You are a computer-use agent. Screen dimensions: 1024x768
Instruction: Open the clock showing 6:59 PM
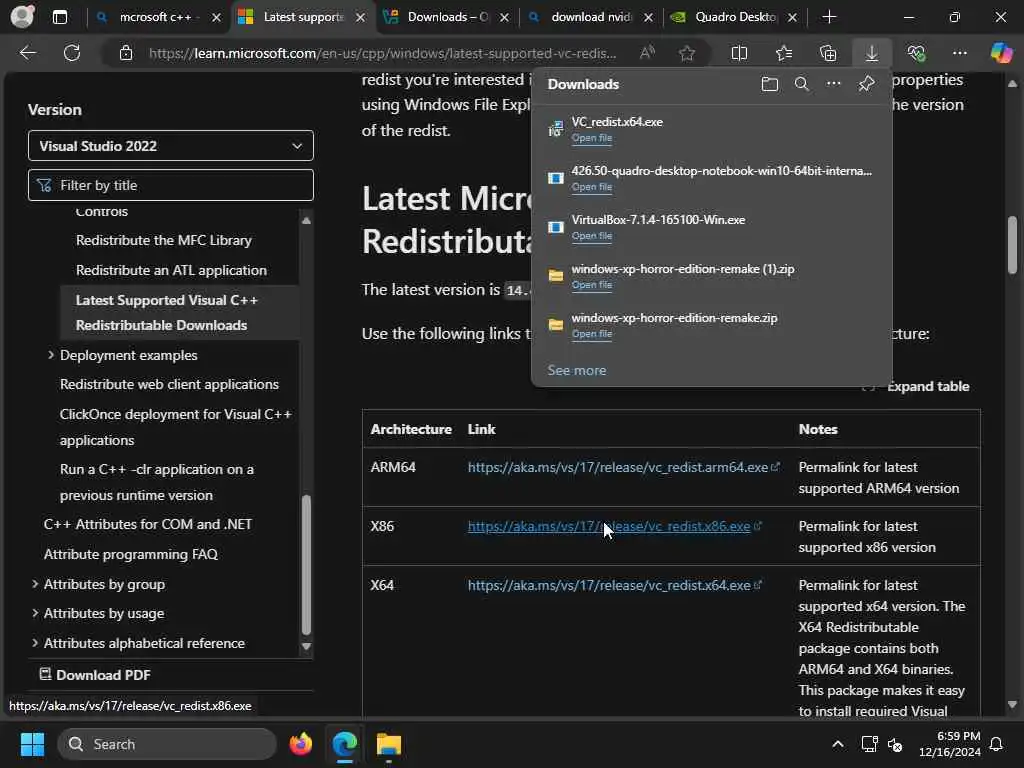(x=949, y=744)
